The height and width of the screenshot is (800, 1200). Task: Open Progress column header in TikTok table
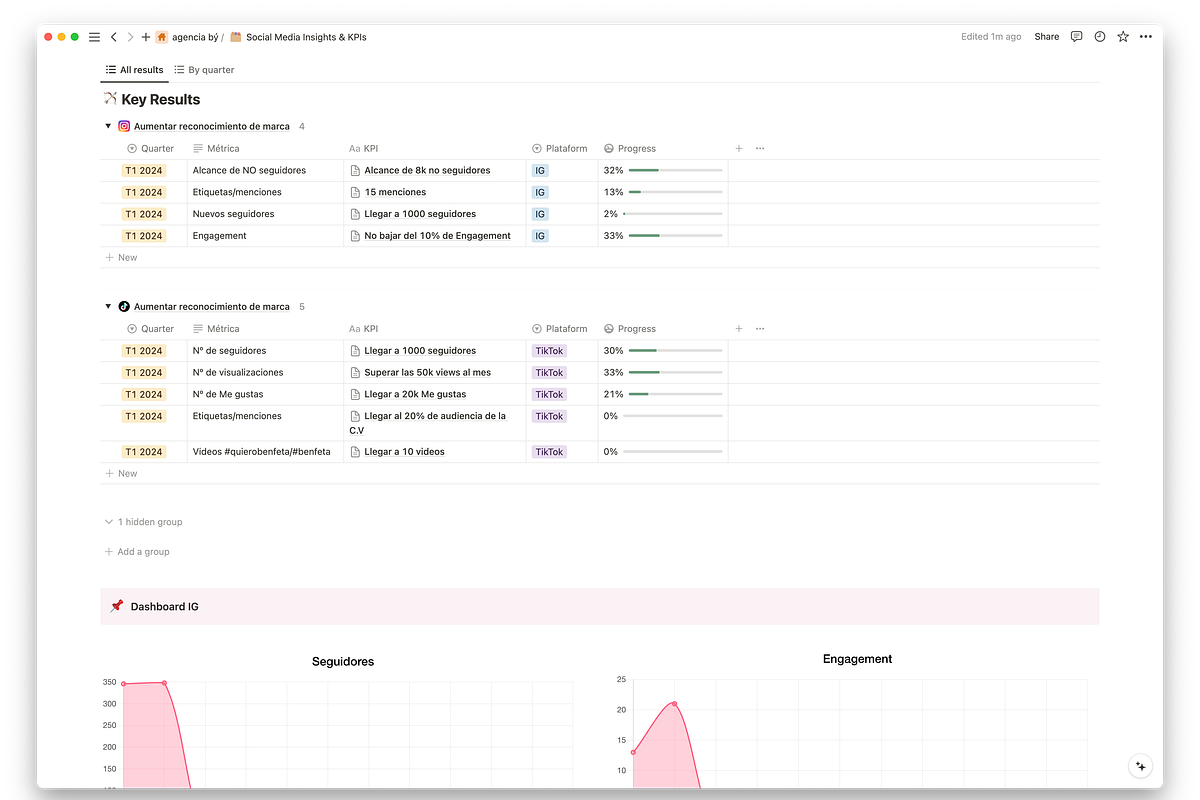tap(630, 328)
